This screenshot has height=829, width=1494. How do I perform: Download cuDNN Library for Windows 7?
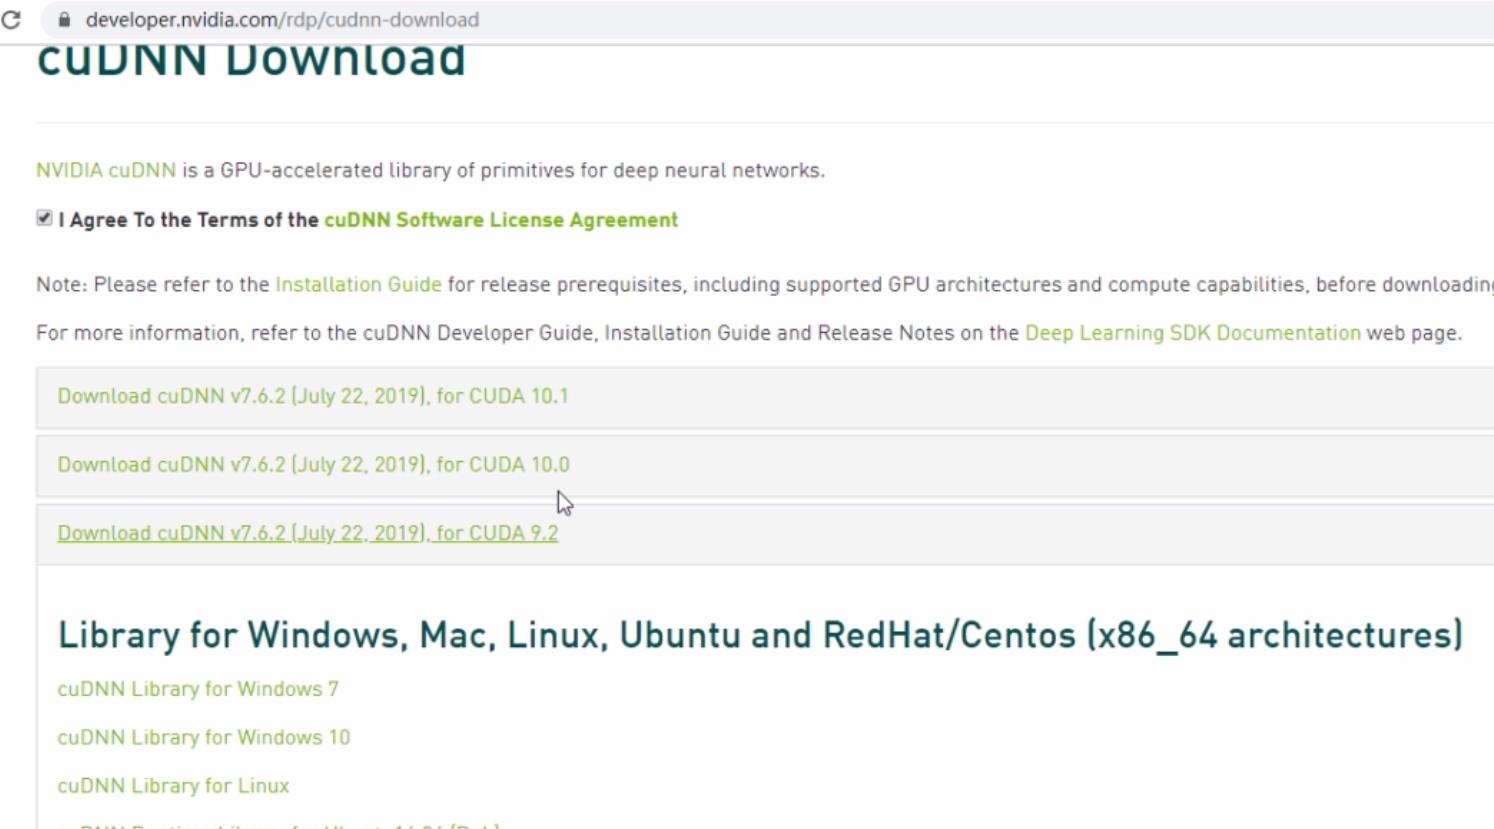click(x=198, y=689)
